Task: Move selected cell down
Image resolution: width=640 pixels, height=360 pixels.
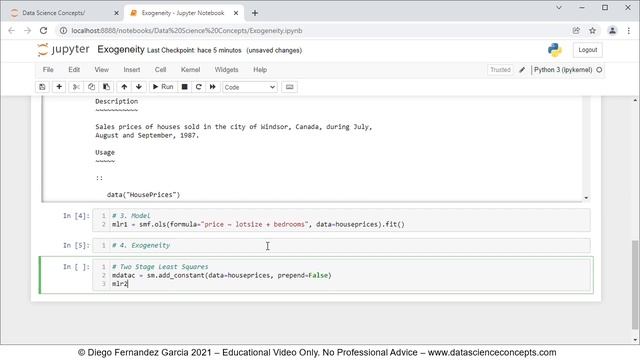Action: point(139,87)
